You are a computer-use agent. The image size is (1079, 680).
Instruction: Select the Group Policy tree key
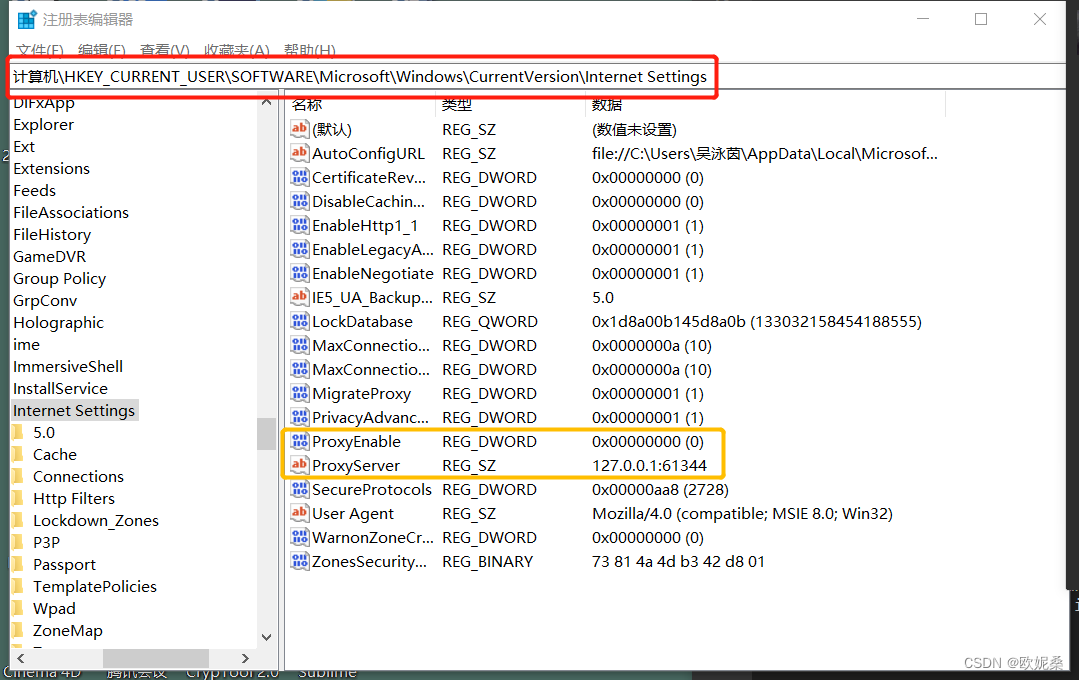60,279
